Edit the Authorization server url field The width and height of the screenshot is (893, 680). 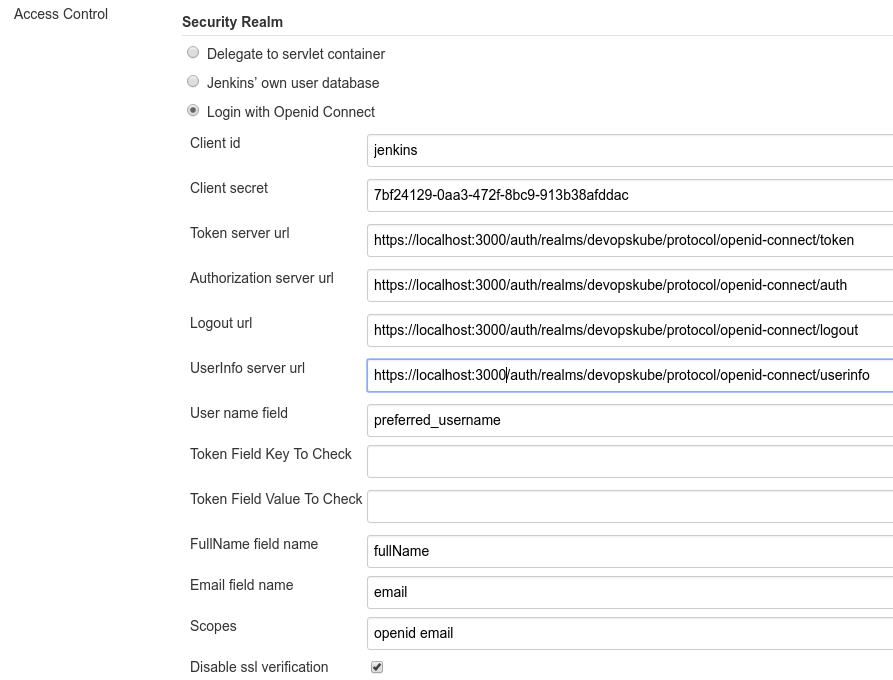pos(630,285)
